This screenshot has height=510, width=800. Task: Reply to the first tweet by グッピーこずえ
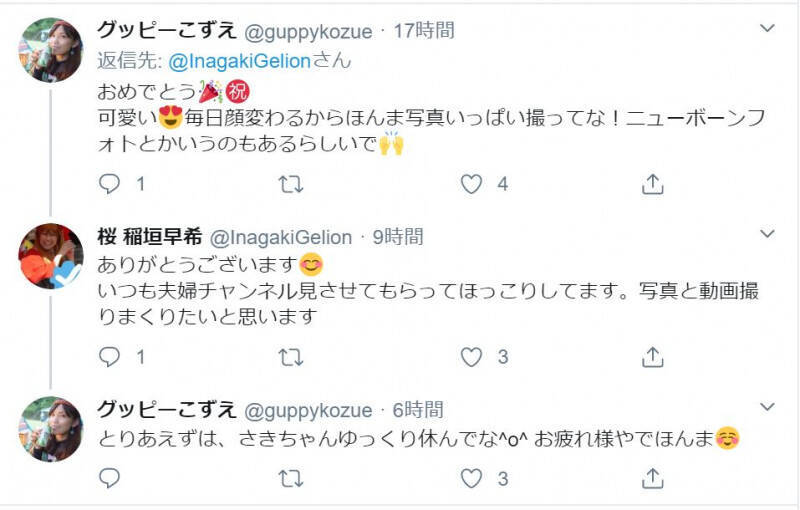(111, 184)
